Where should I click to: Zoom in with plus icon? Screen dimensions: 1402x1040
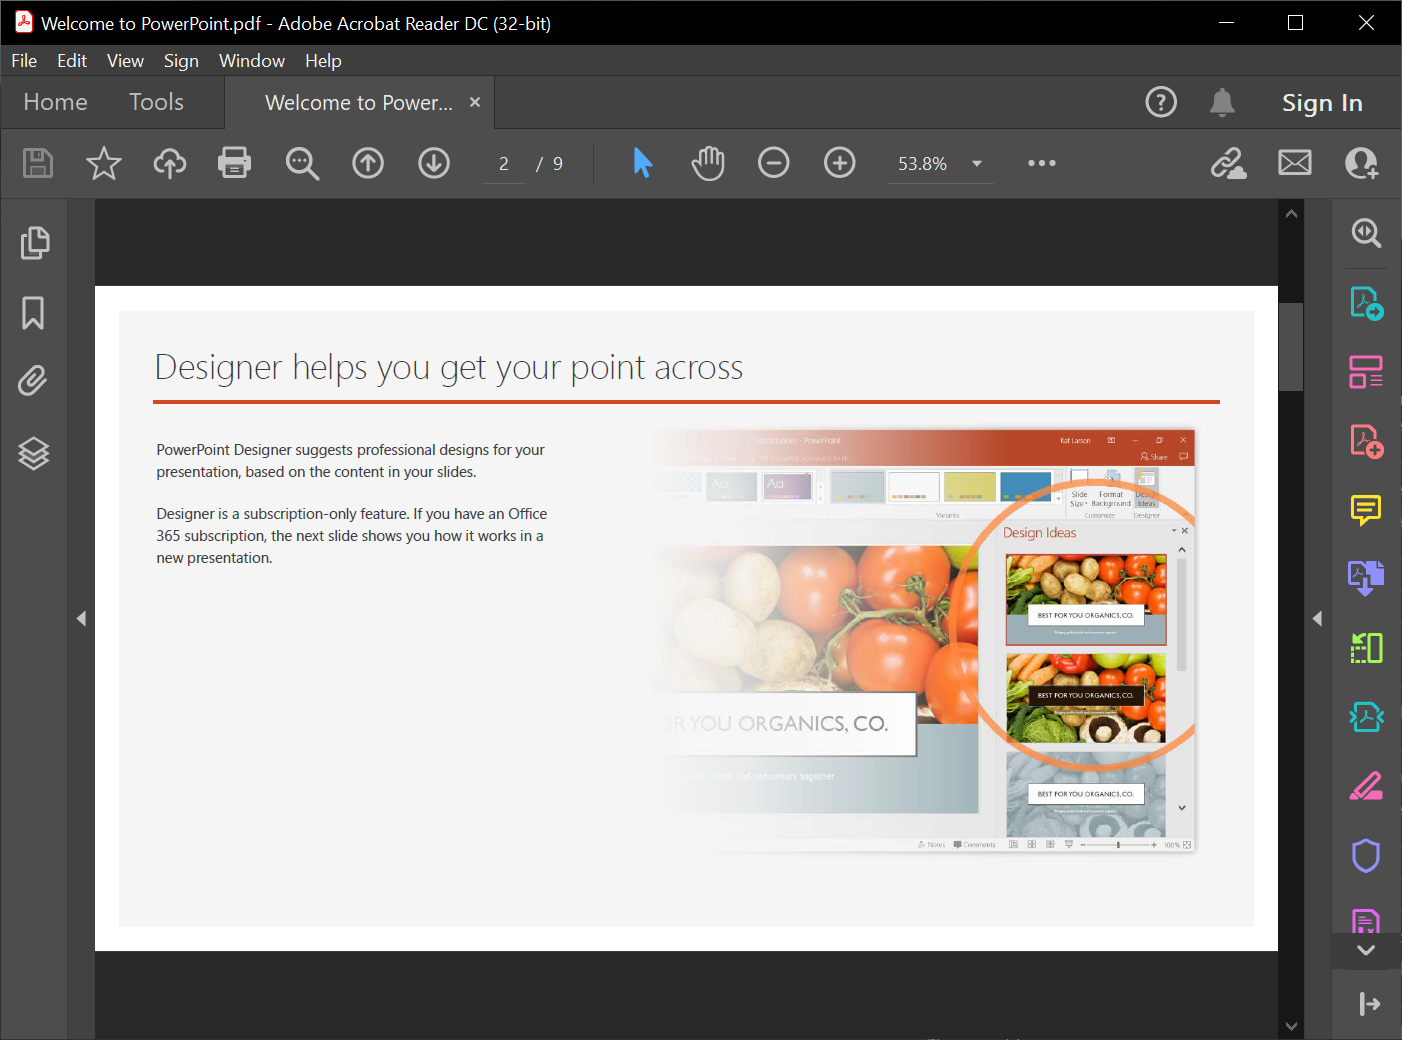[840, 163]
